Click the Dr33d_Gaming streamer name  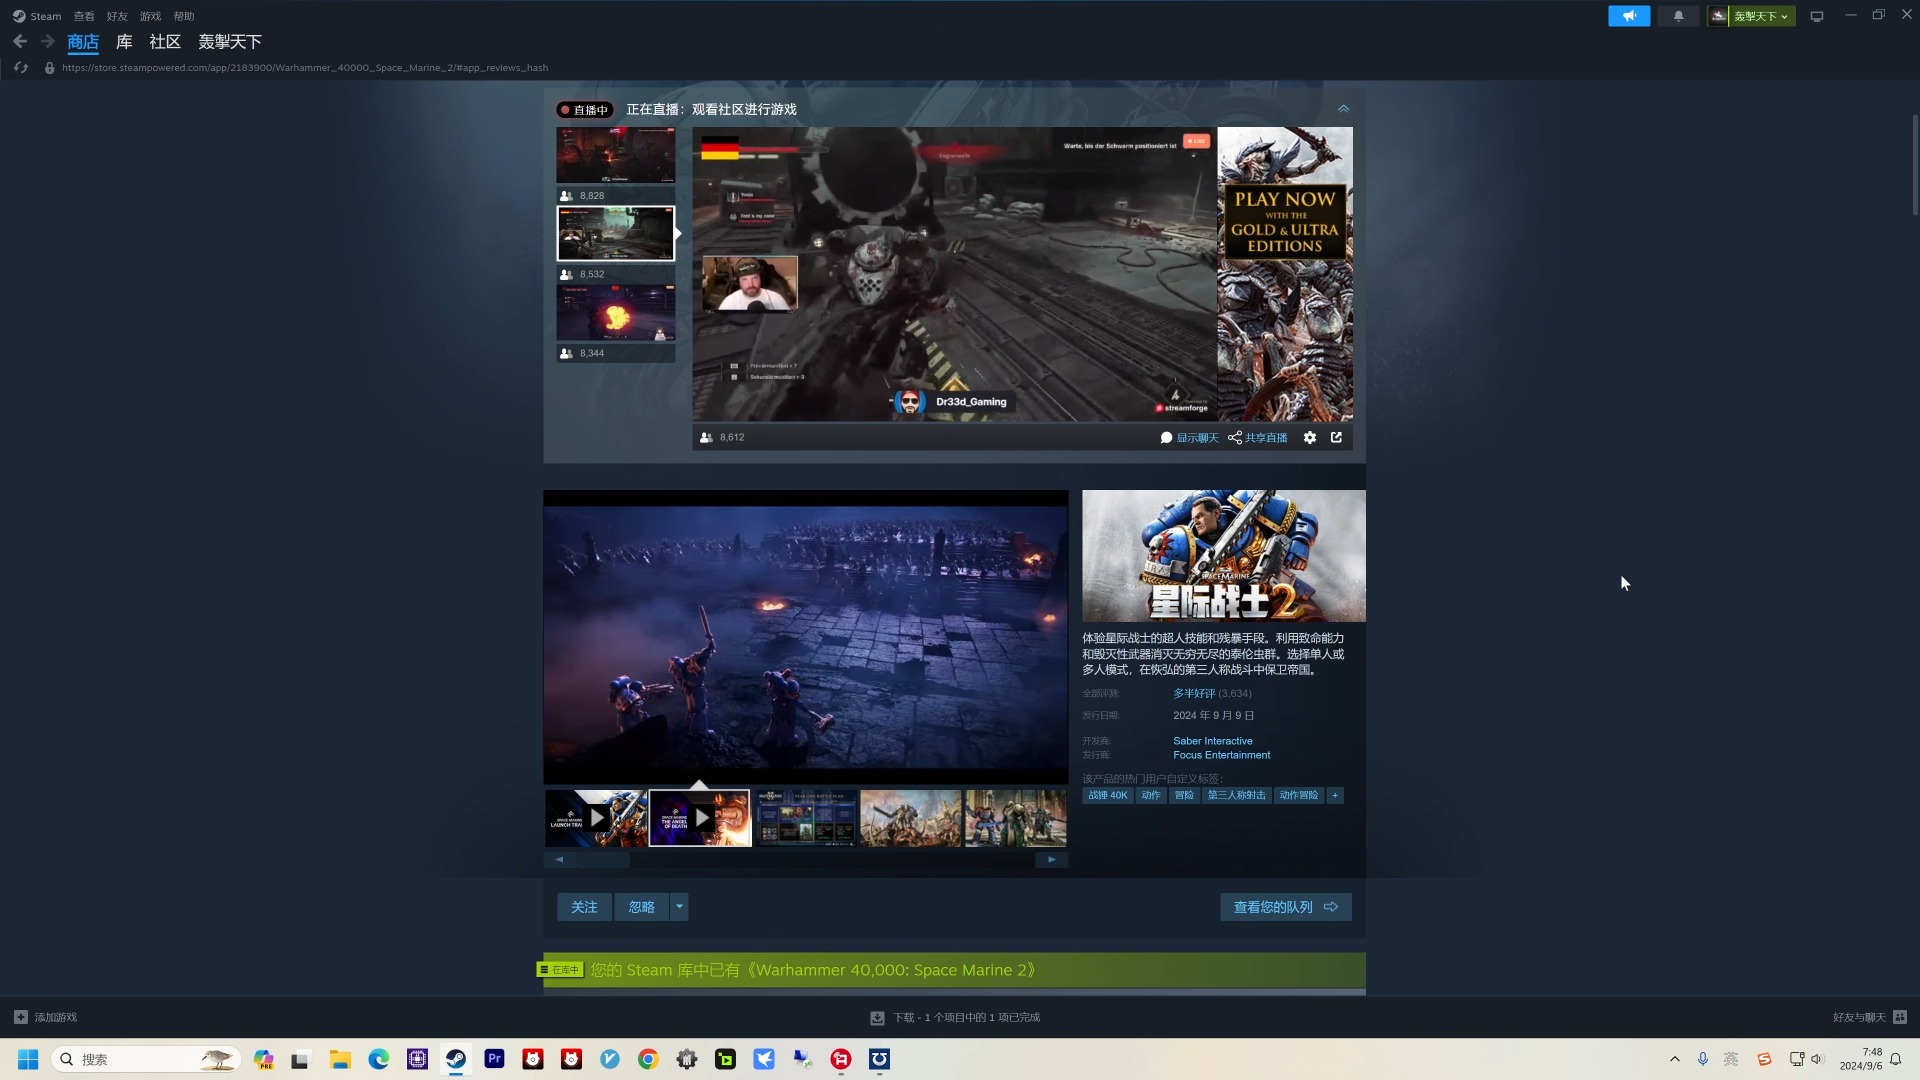(971, 402)
